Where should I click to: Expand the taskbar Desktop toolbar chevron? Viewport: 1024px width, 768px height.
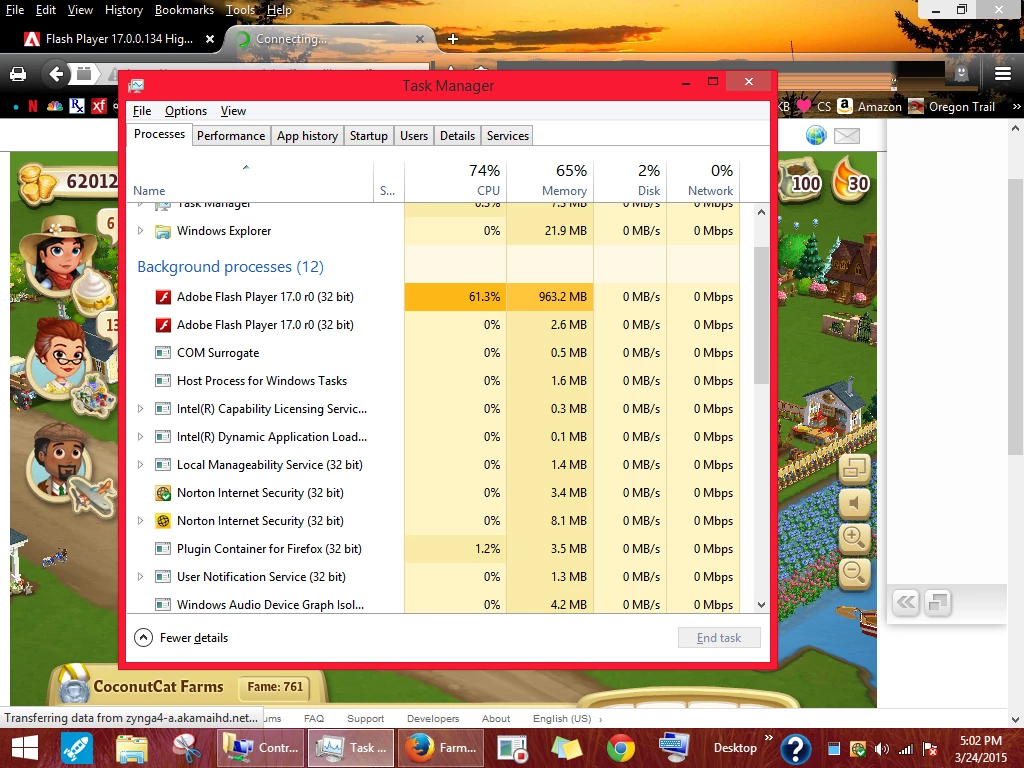point(769,738)
